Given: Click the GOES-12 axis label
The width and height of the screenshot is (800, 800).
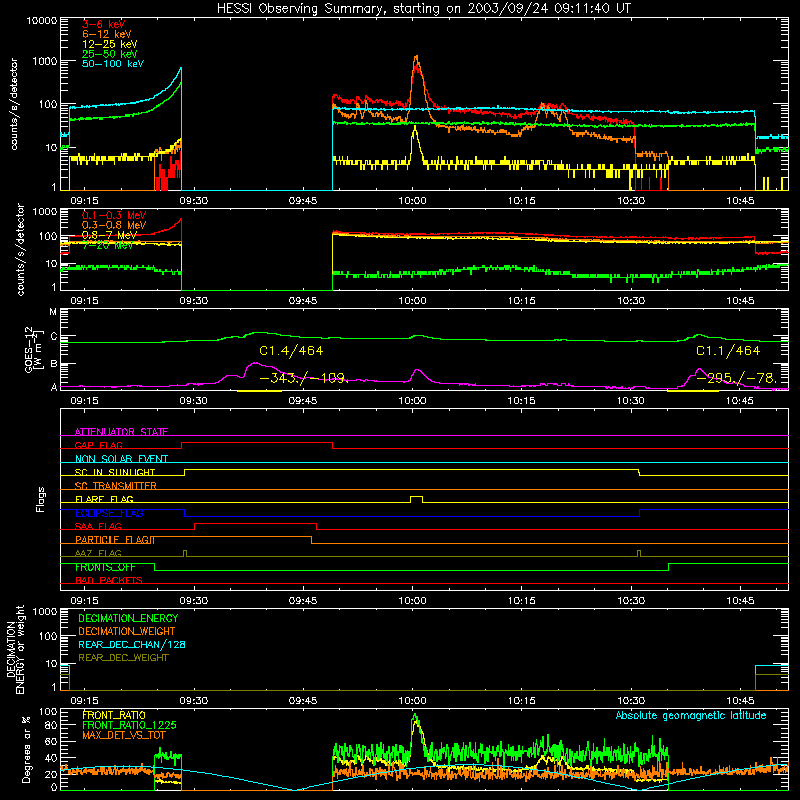Looking at the screenshot, I should pos(33,349).
